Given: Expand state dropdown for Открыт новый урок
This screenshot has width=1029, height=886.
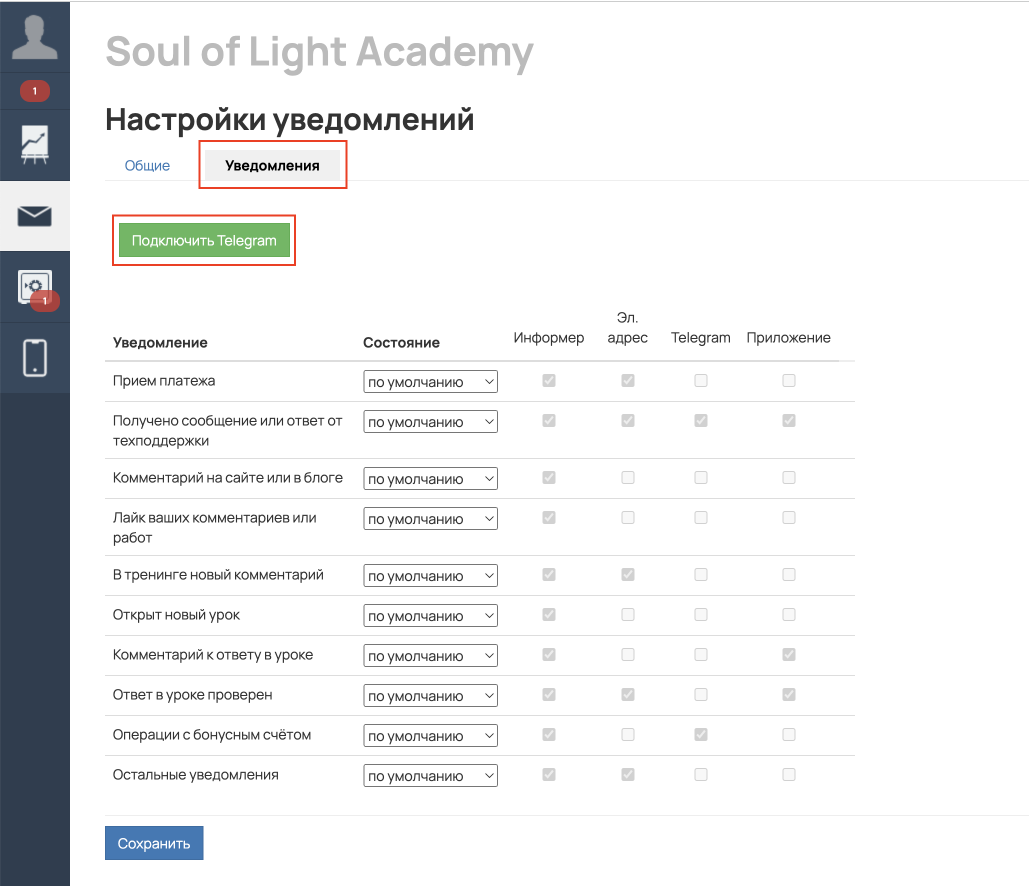Looking at the screenshot, I should (x=430, y=616).
